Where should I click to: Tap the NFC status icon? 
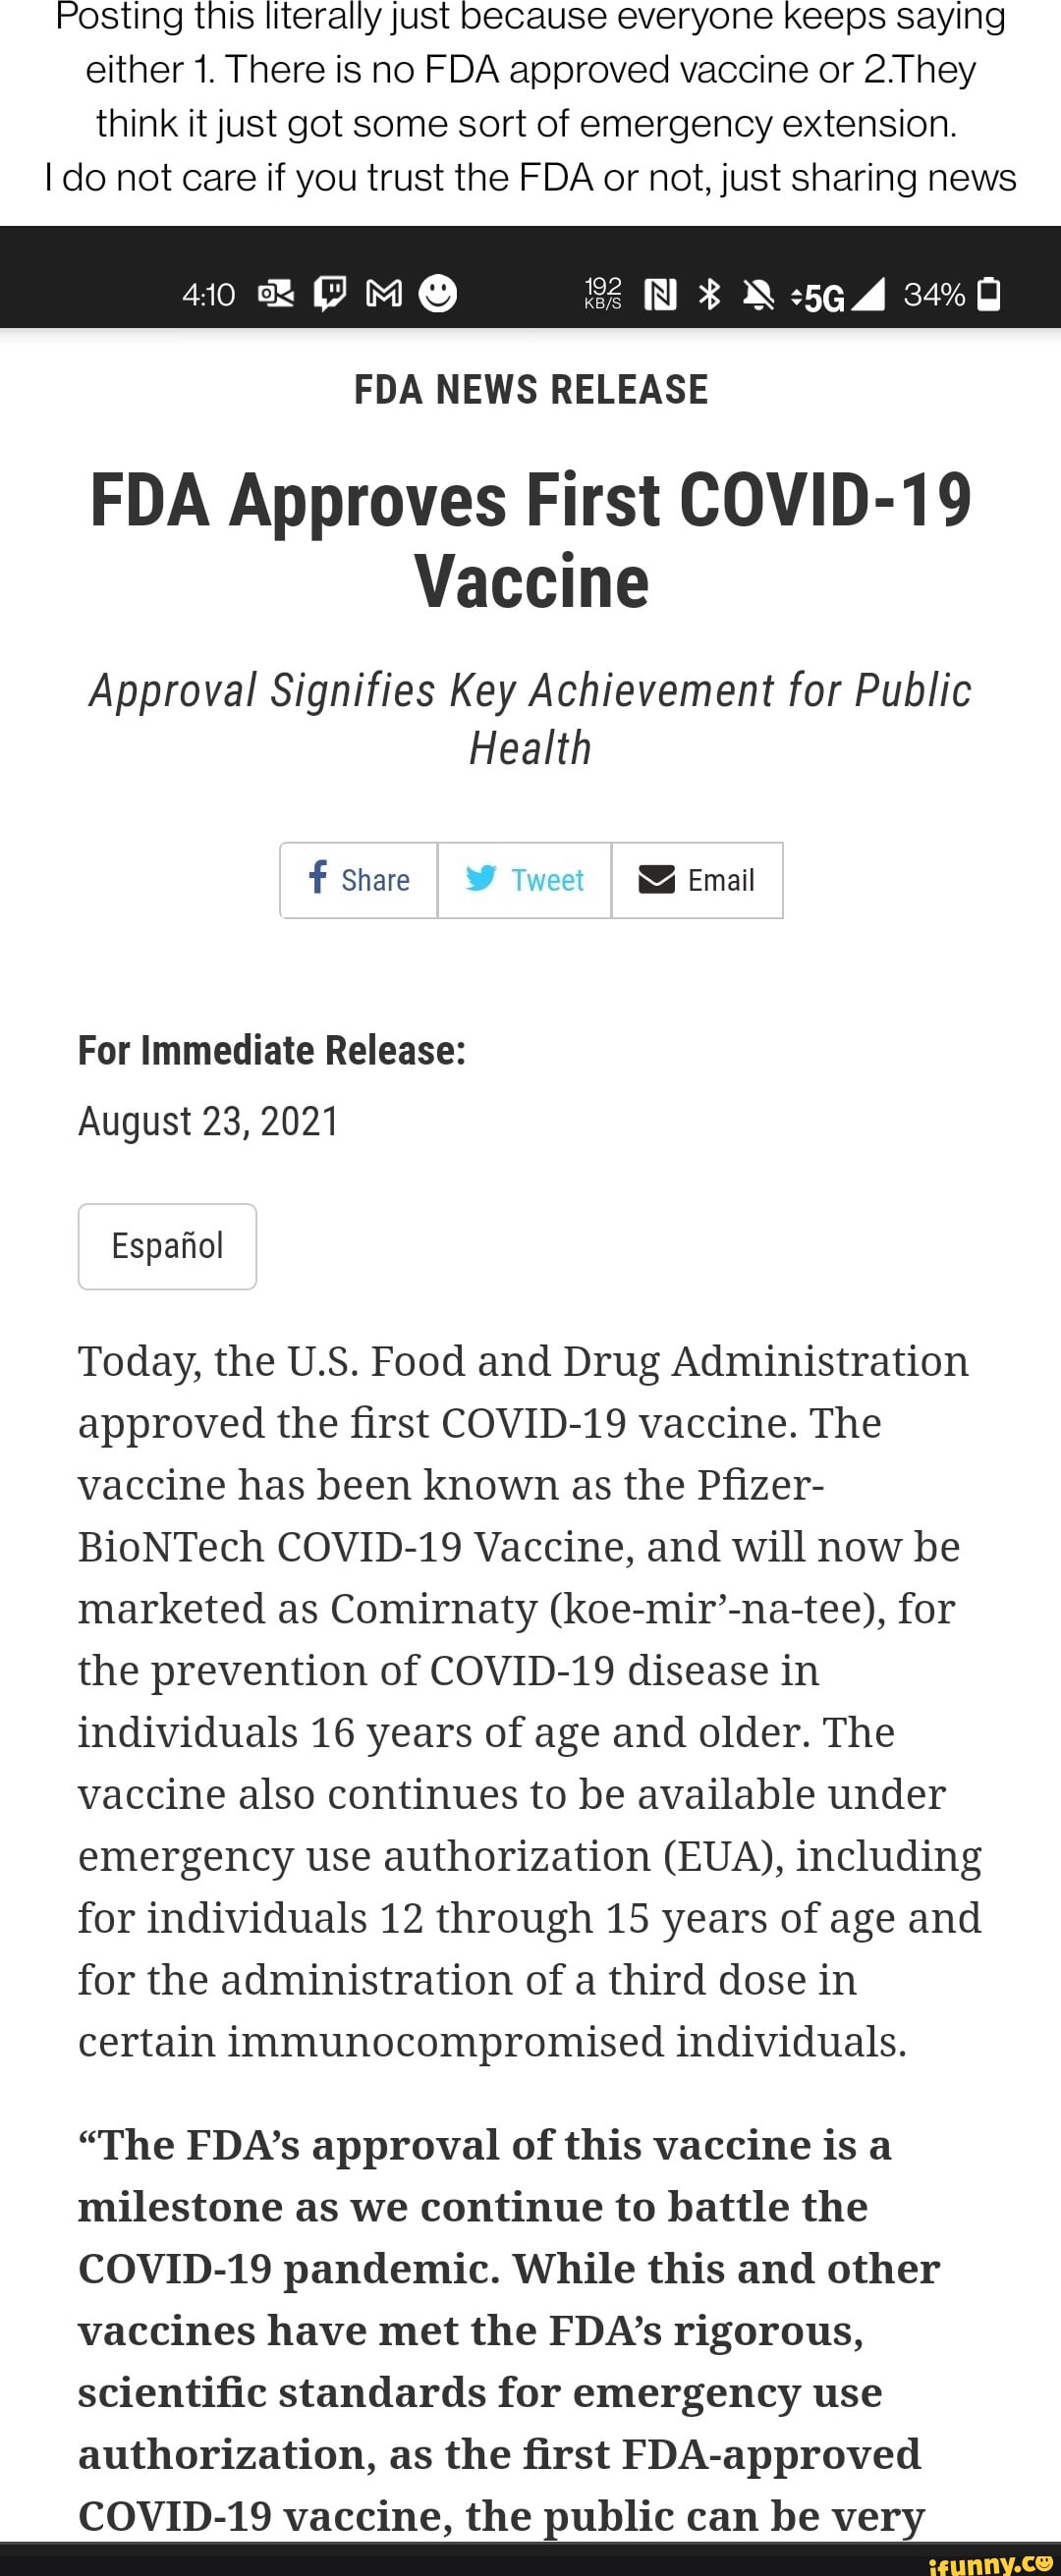(x=660, y=294)
